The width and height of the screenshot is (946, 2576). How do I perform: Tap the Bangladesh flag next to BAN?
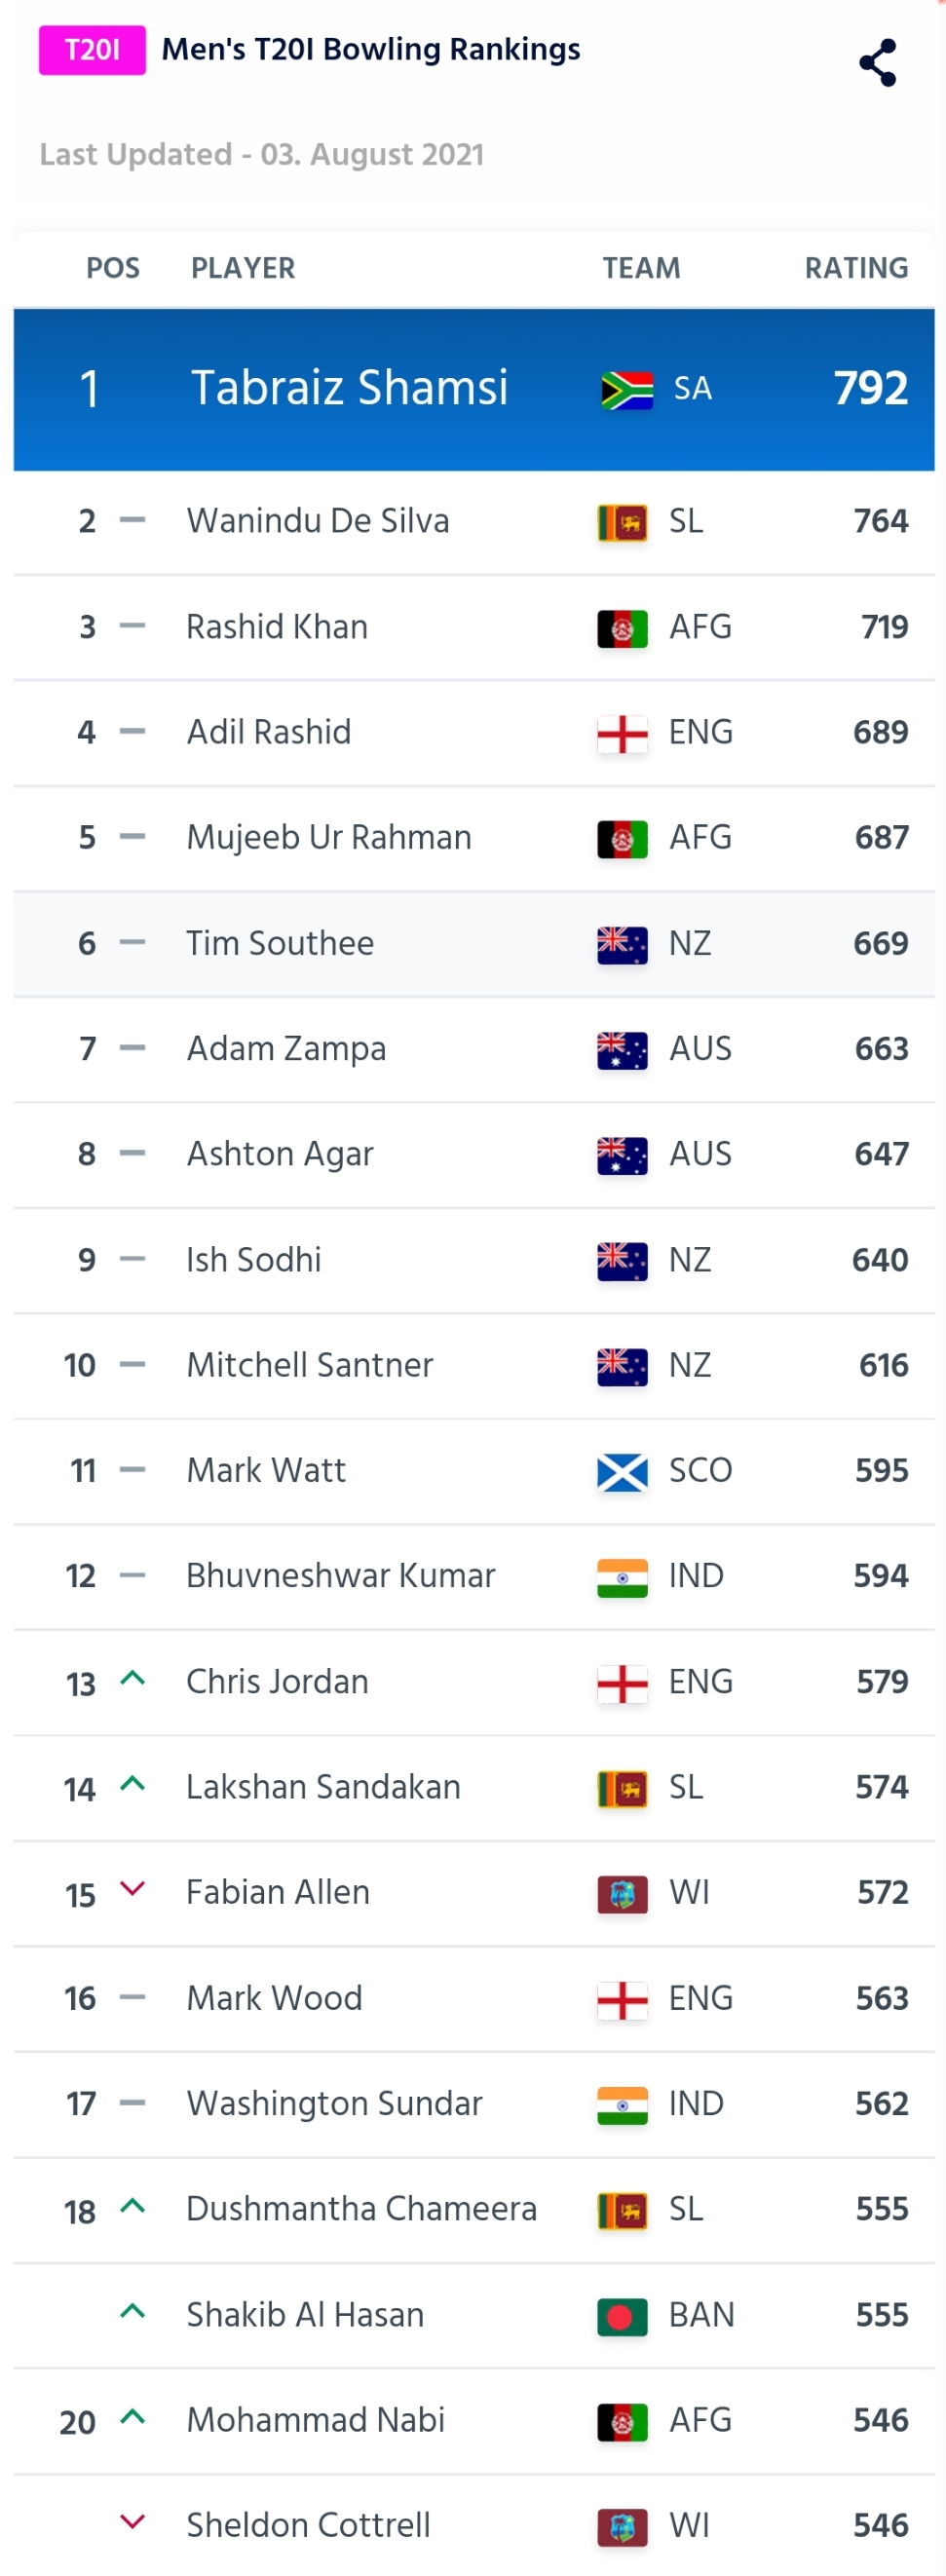pyautogui.click(x=622, y=2316)
